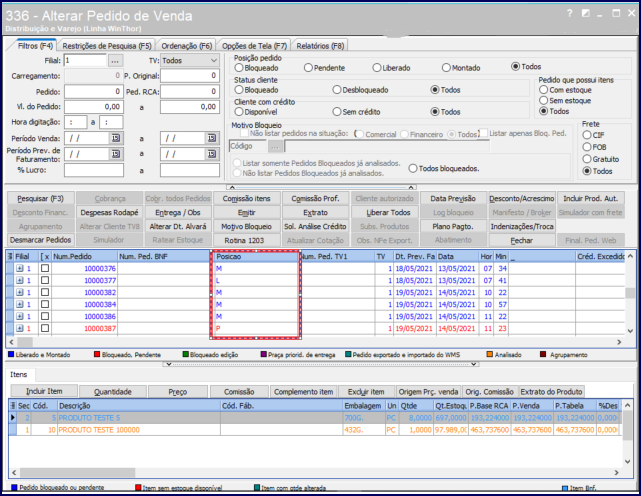Click the grid options icon in items table header
This screenshot has height=496, width=641.
[13, 406]
